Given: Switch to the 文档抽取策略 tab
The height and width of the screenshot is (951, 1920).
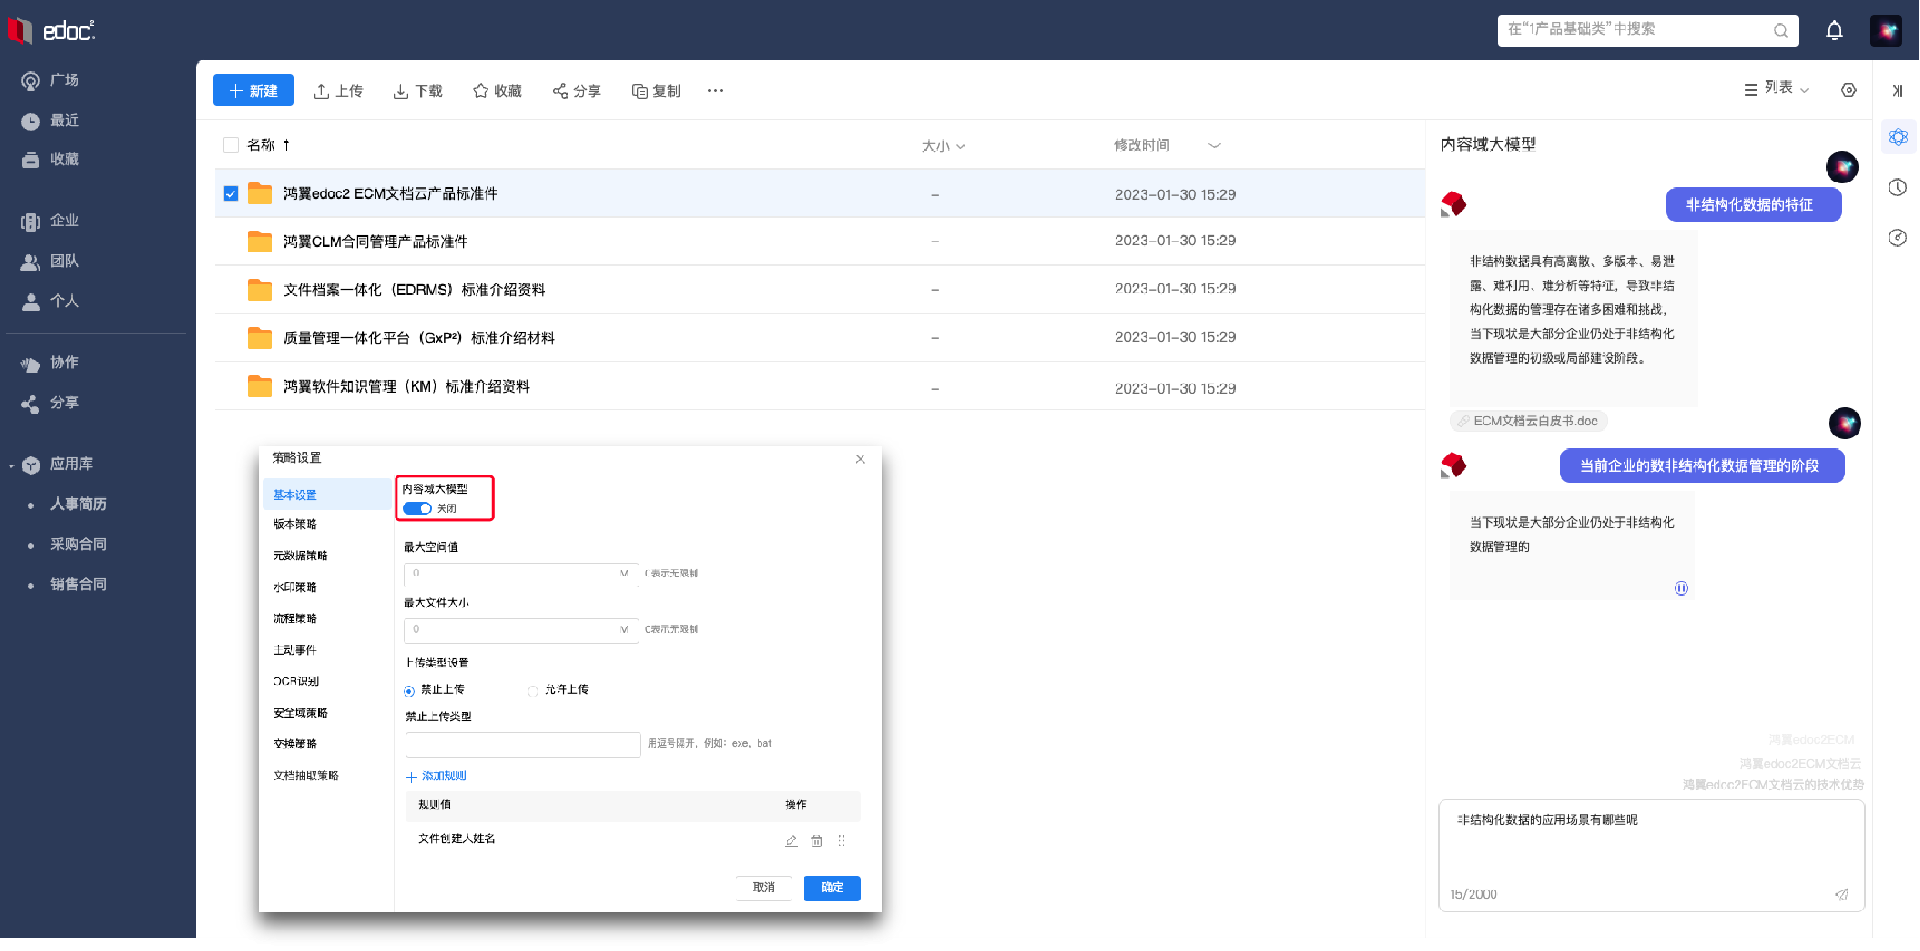Looking at the screenshot, I should tap(306, 776).
